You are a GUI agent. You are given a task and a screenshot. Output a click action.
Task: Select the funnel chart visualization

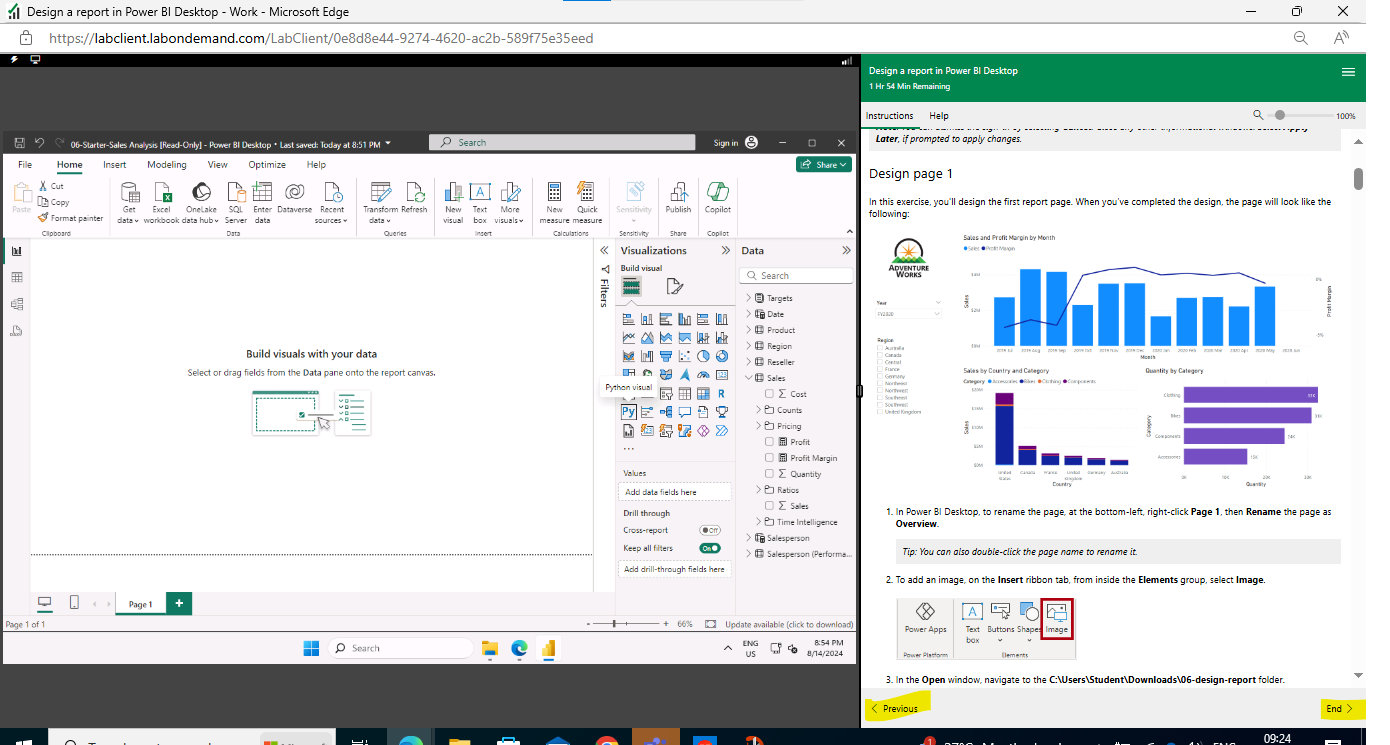666,355
